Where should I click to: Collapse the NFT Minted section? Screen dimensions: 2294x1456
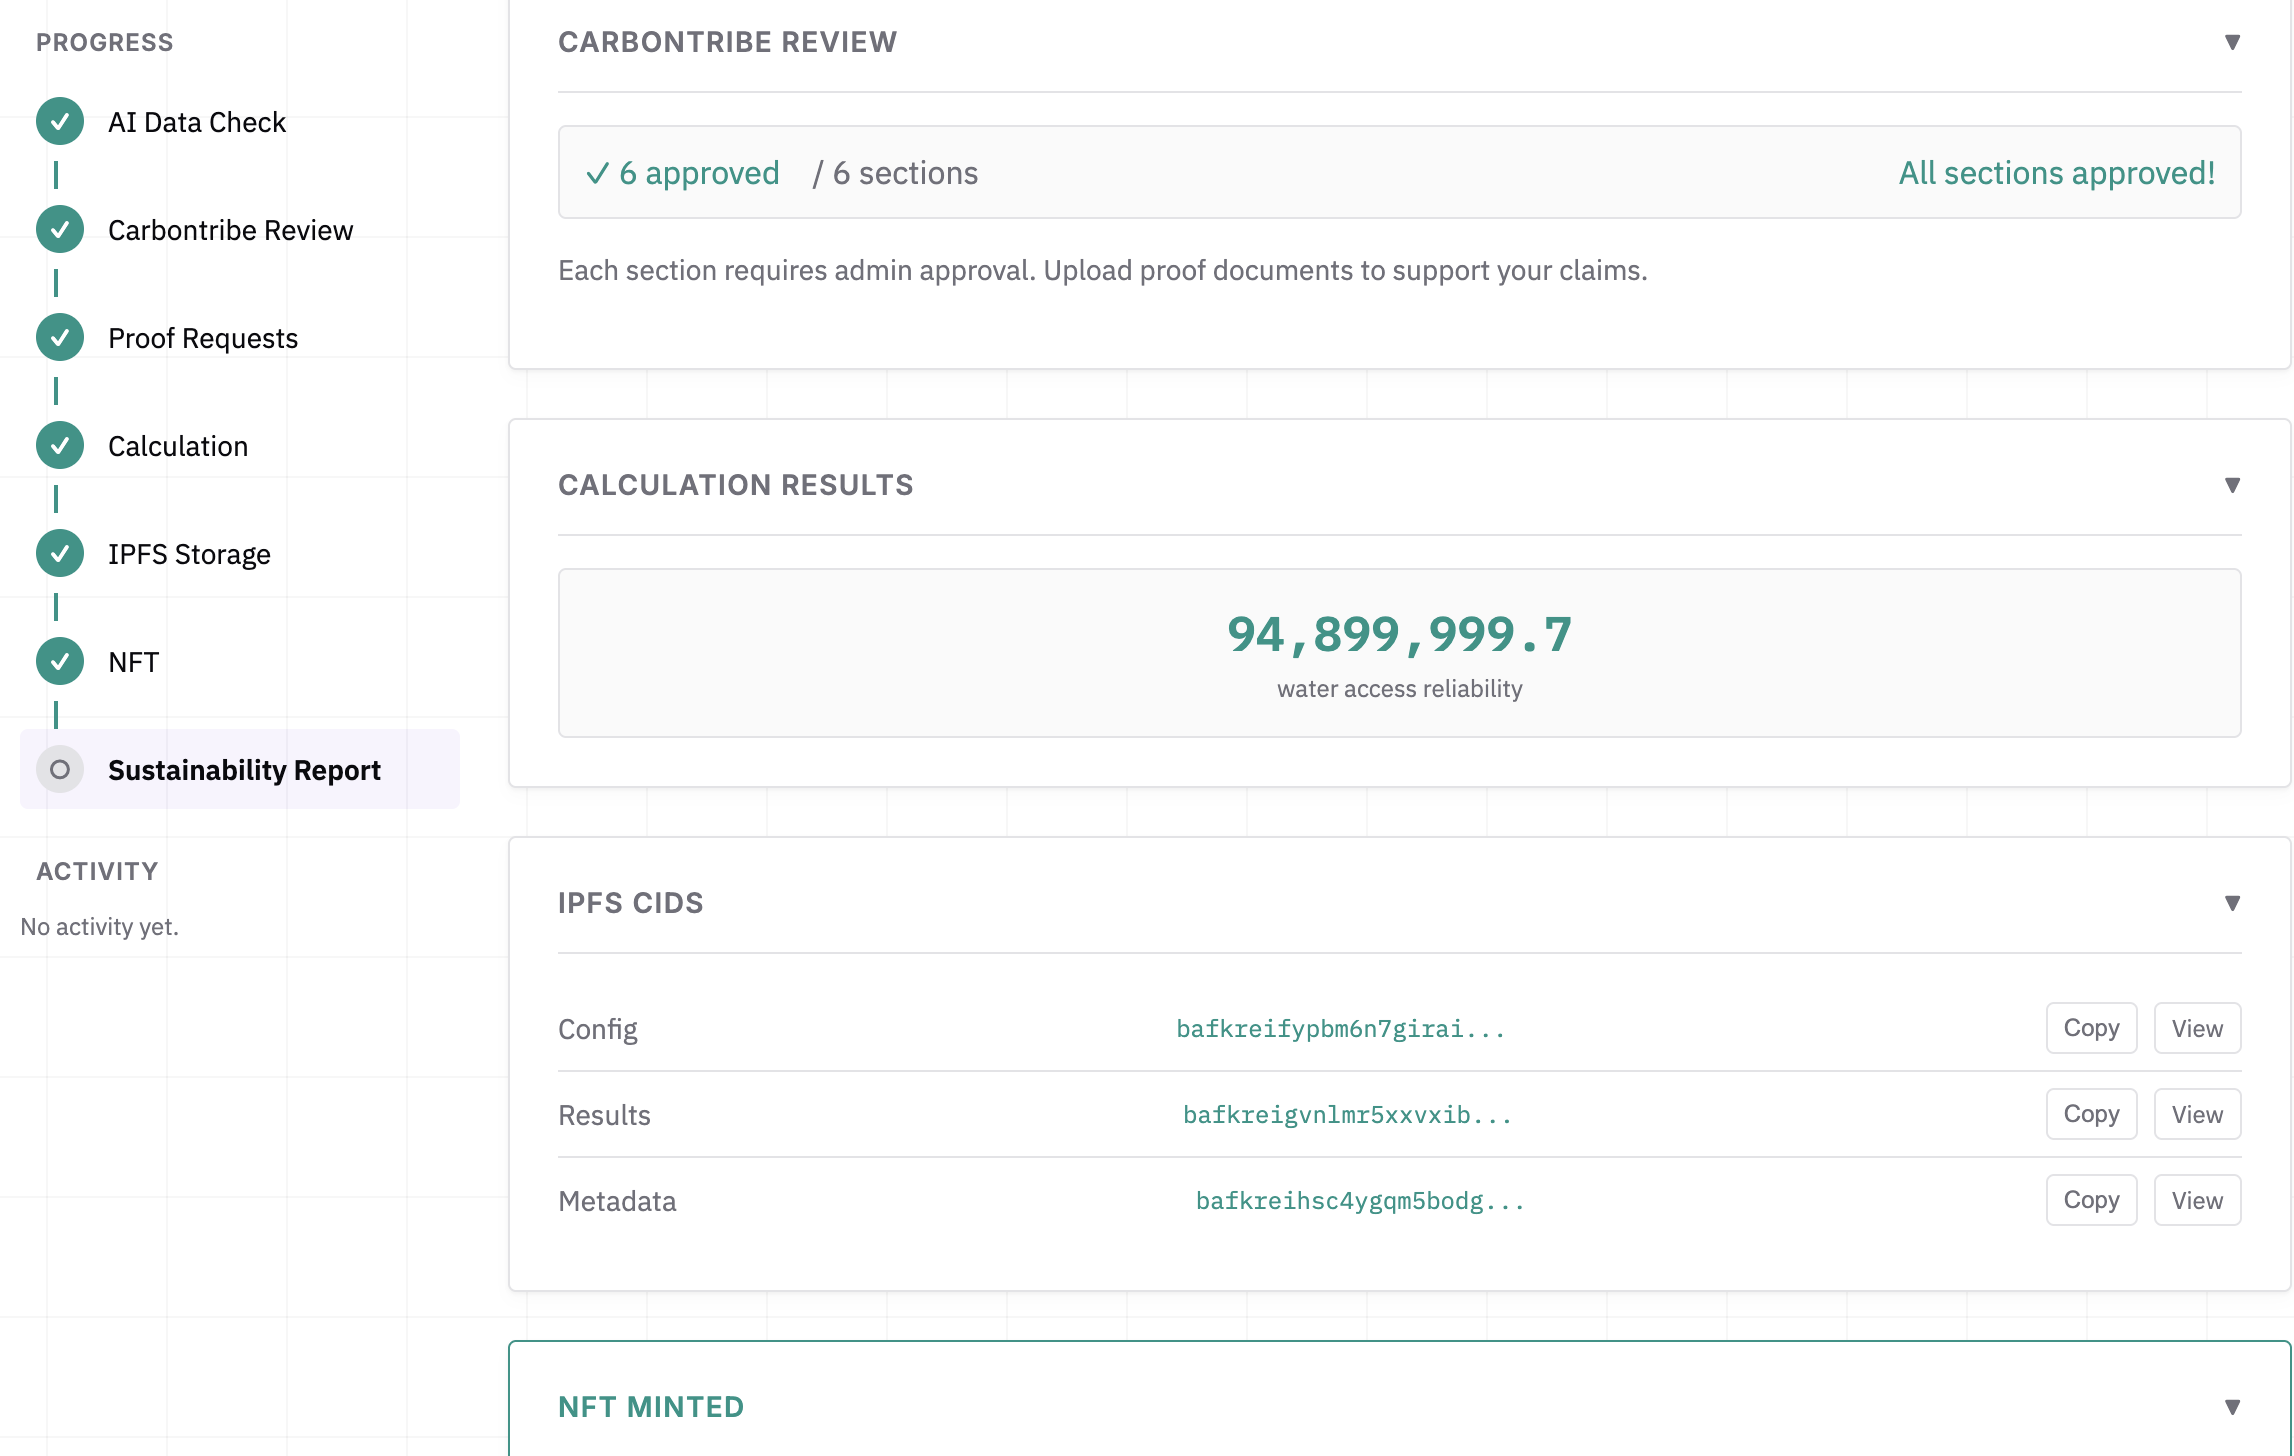pyautogui.click(x=2232, y=1407)
